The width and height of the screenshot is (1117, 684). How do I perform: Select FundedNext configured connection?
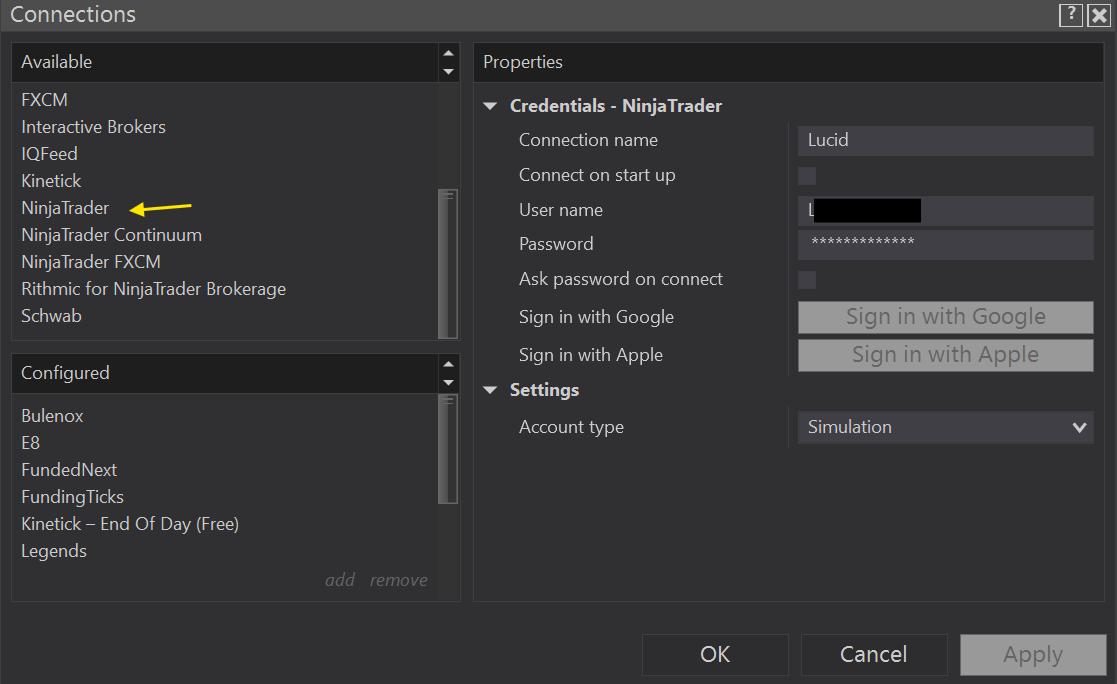point(69,470)
